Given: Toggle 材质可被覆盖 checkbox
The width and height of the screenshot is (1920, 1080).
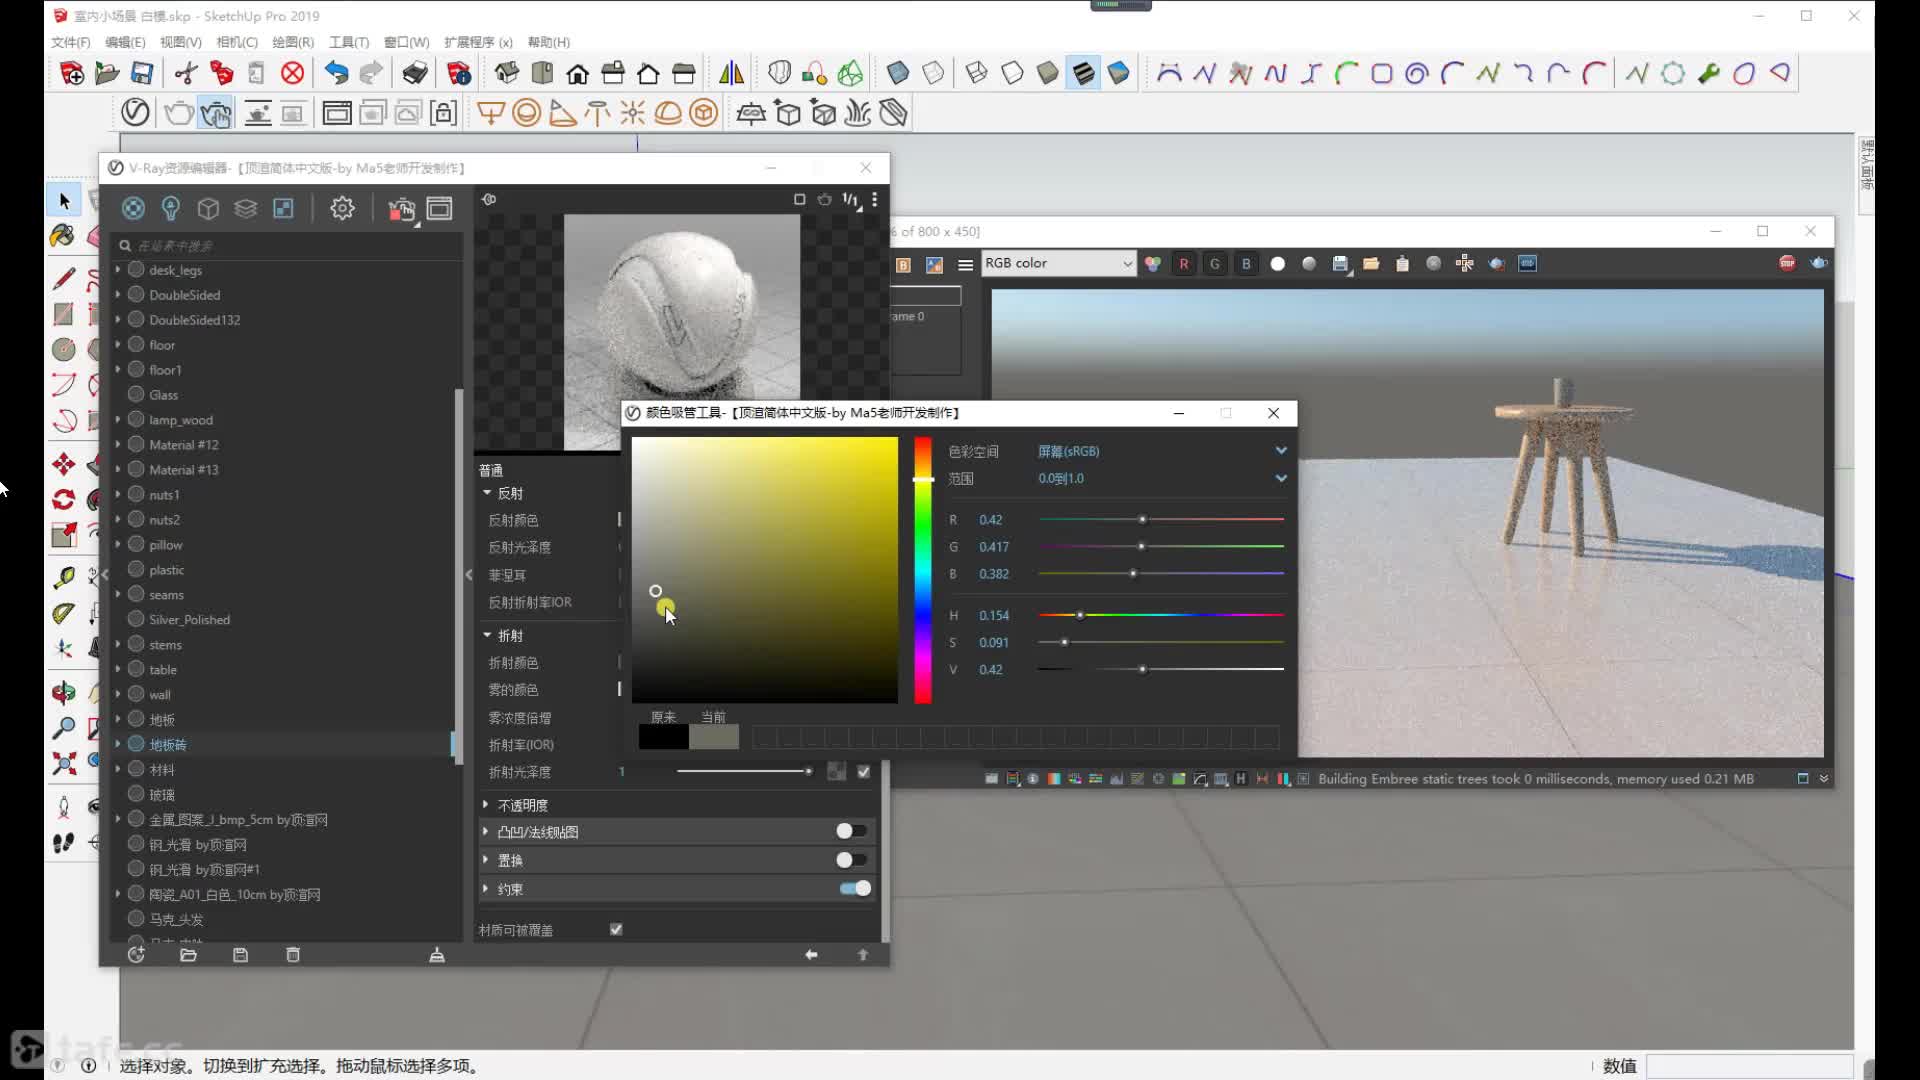Looking at the screenshot, I should [616, 928].
